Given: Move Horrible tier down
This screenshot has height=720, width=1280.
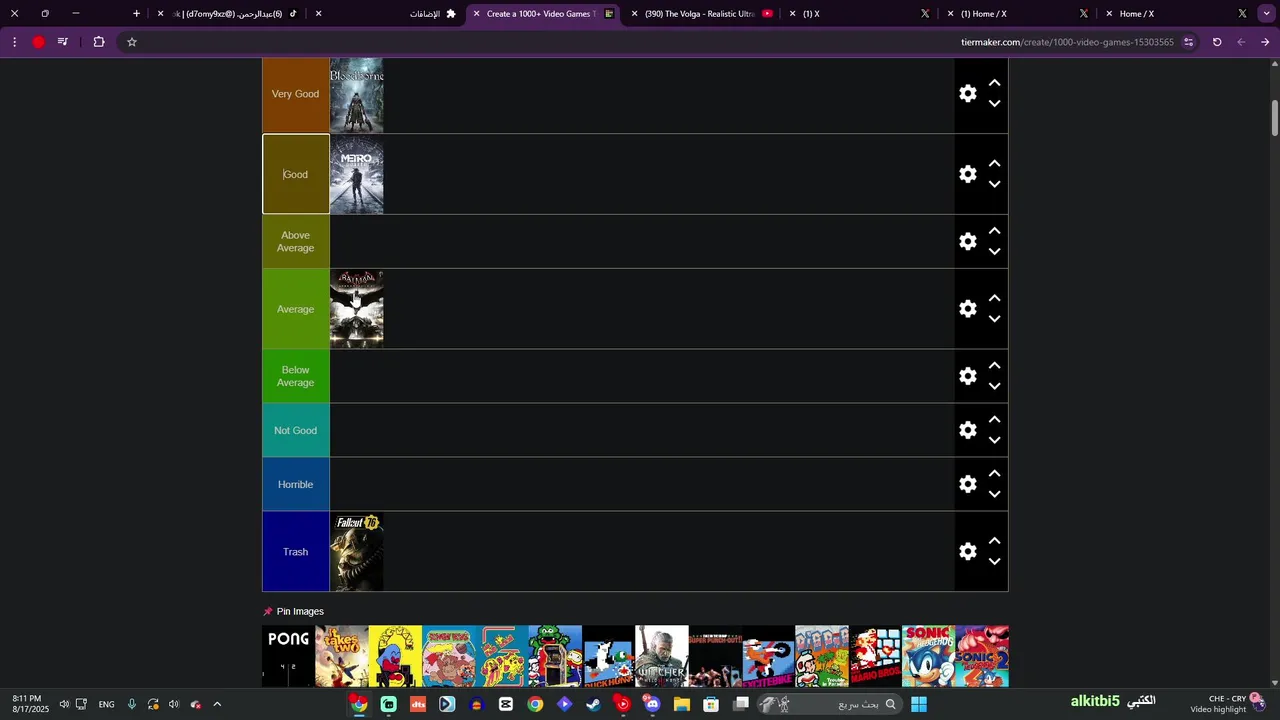Looking at the screenshot, I should click(x=994, y=494).
